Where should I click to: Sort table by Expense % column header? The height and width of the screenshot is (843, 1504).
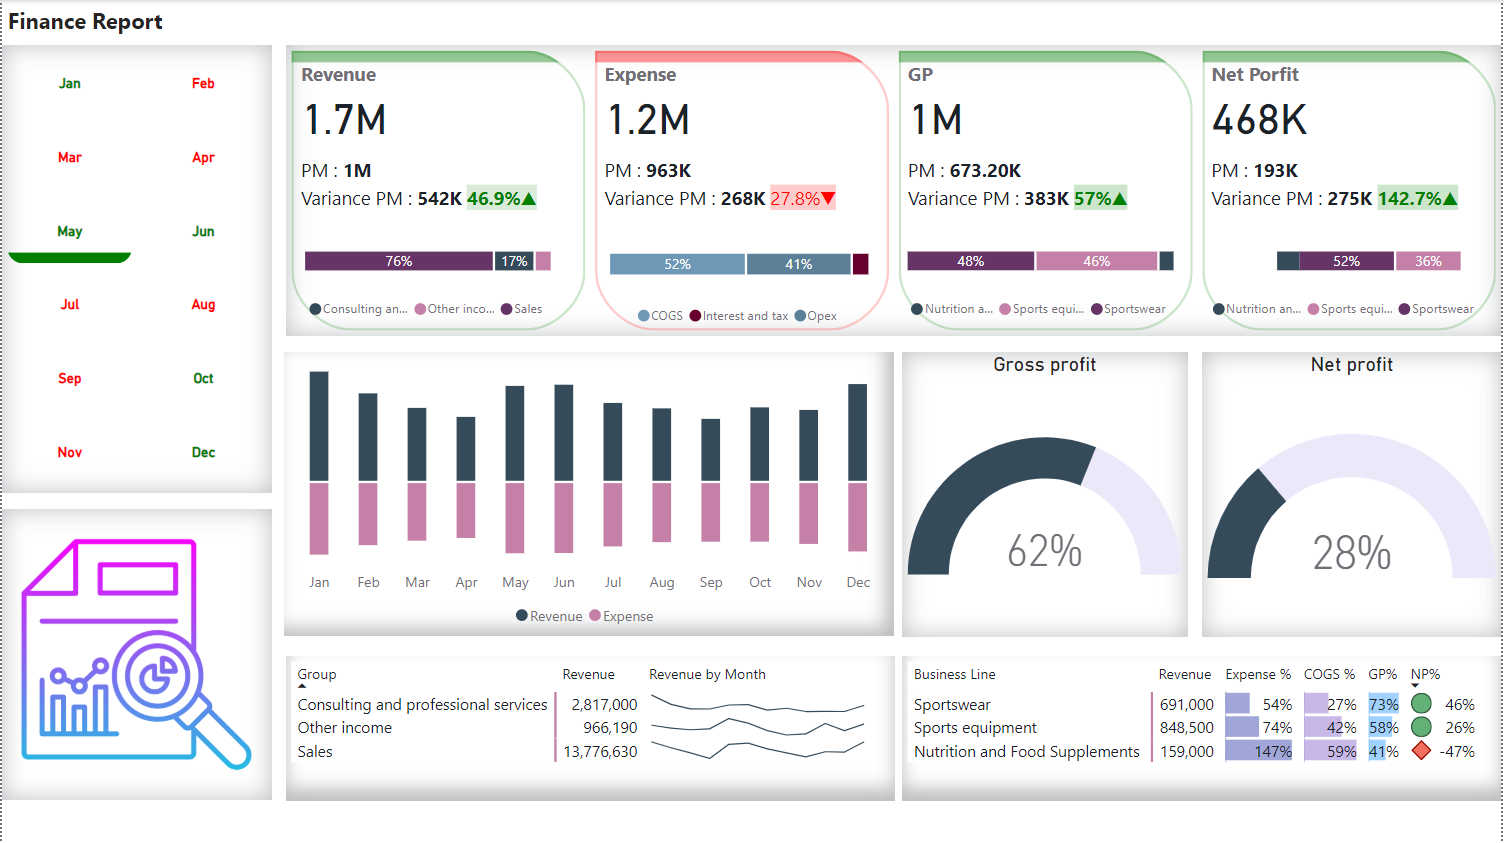point(1257,675)
